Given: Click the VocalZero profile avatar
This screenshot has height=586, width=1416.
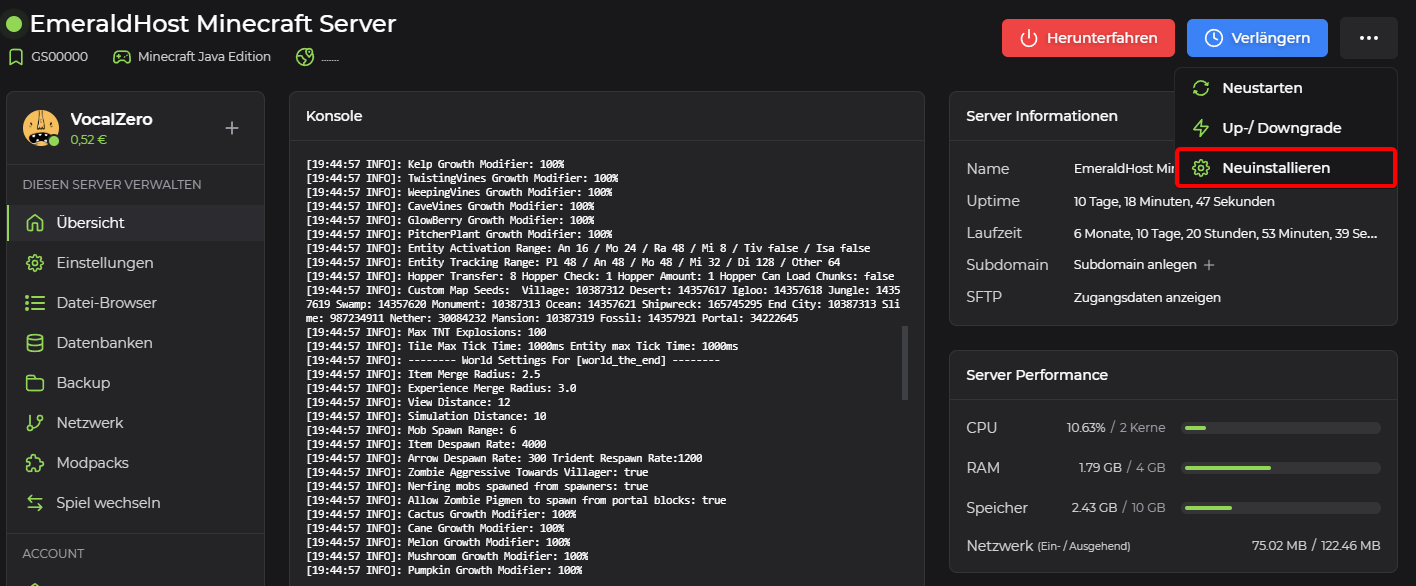Looking at the screenshot, I should (41, 128).
